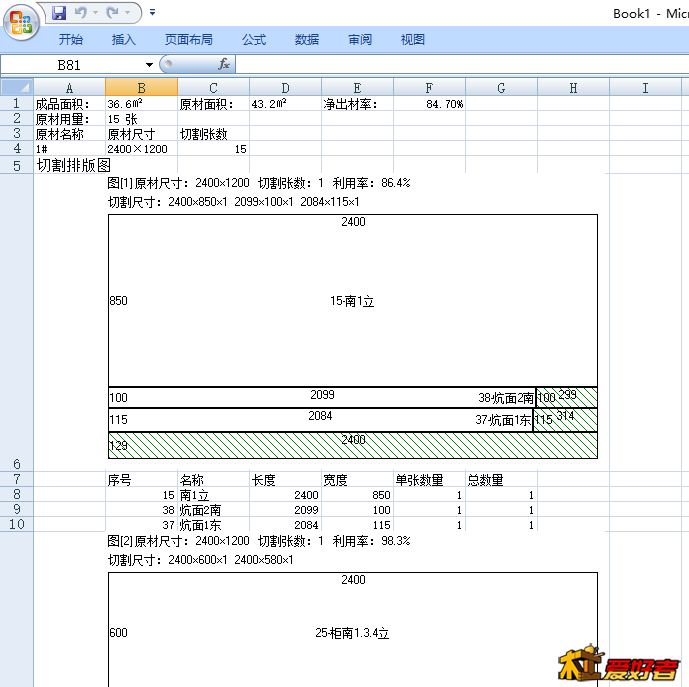Viewport: 689px width, 687px height.
Task: Click cell containing 切割排版图
Action: tap(69, 165)
